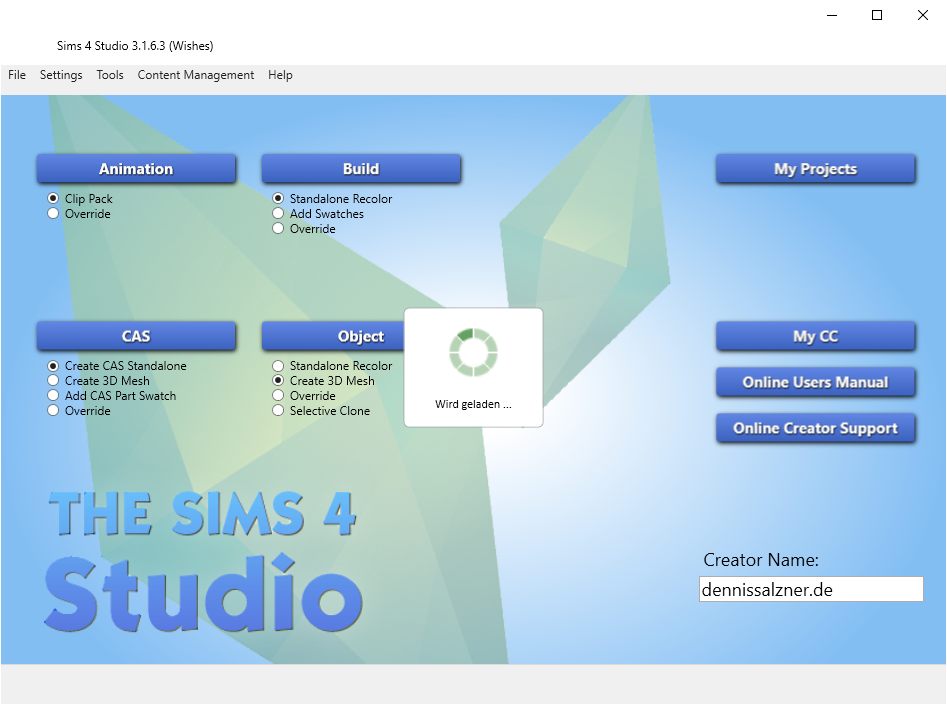Click the Animation button

tap(136, 169)
